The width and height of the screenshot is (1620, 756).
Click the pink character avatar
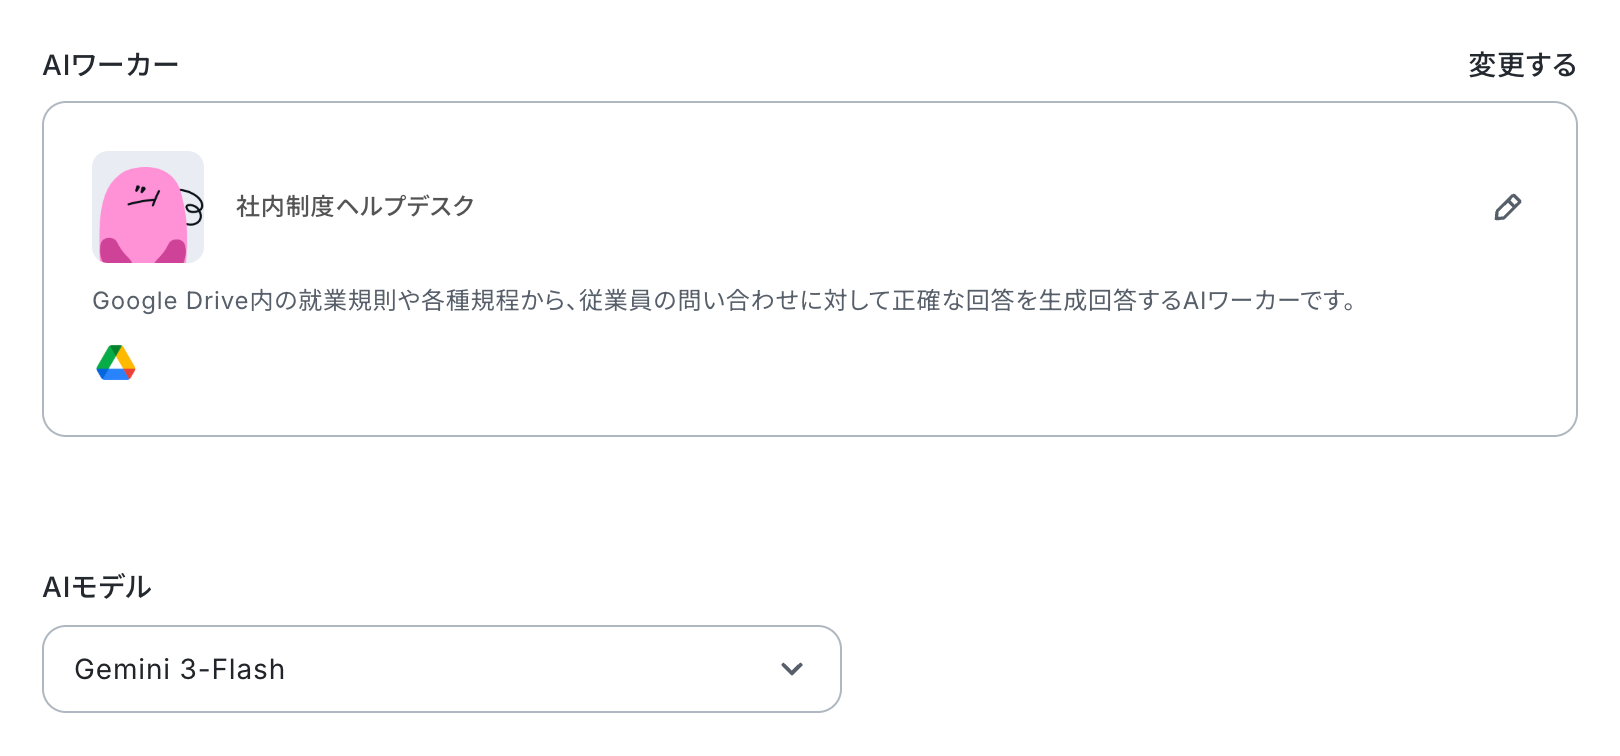[x=148, y=207]
